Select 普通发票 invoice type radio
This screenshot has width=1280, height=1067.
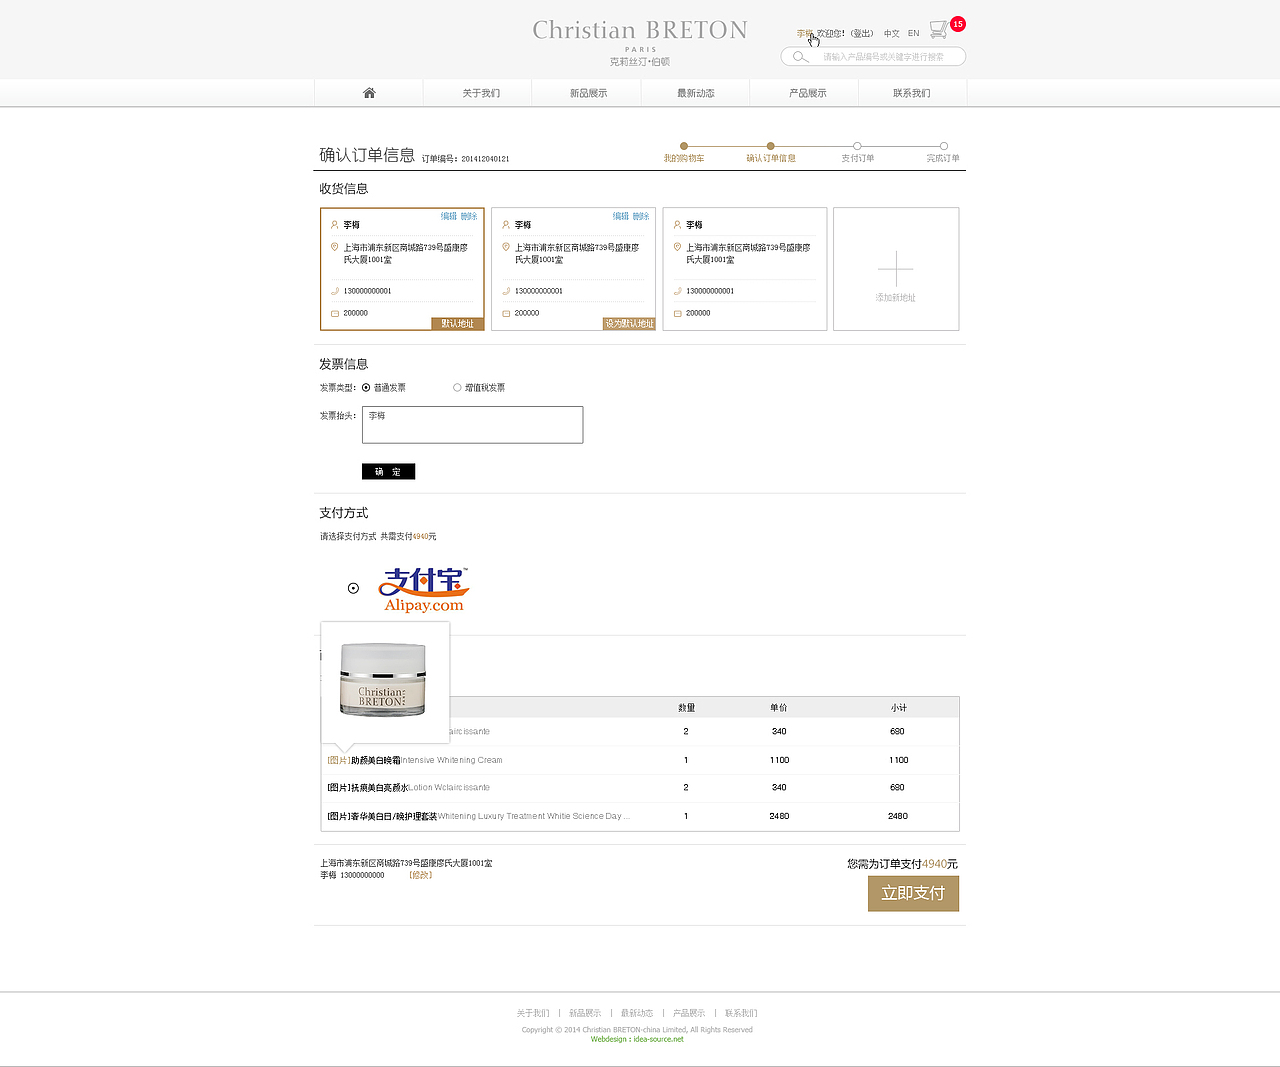[x=366, y=387]
